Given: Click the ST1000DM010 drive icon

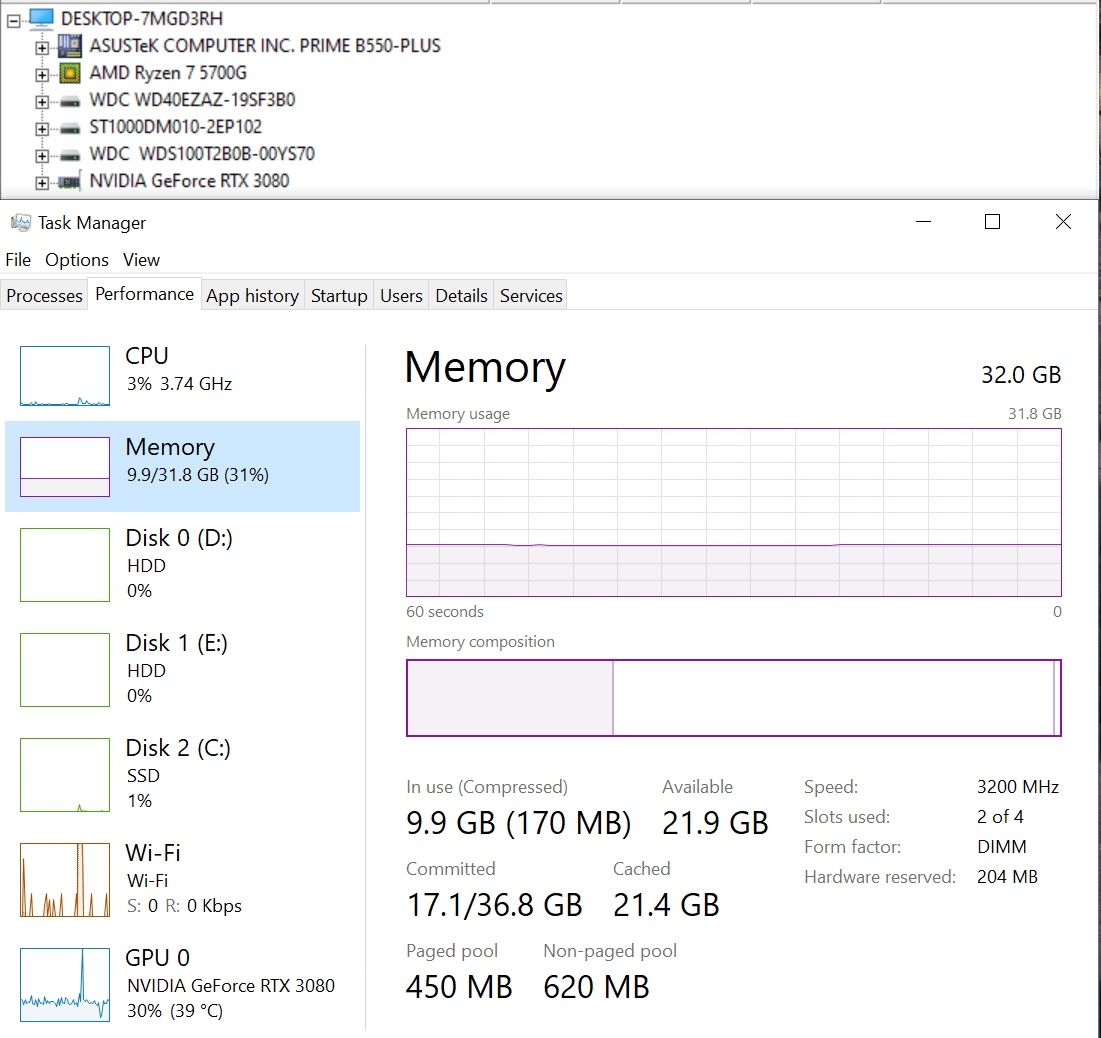Looking at the screenshot, I should 69,127.
